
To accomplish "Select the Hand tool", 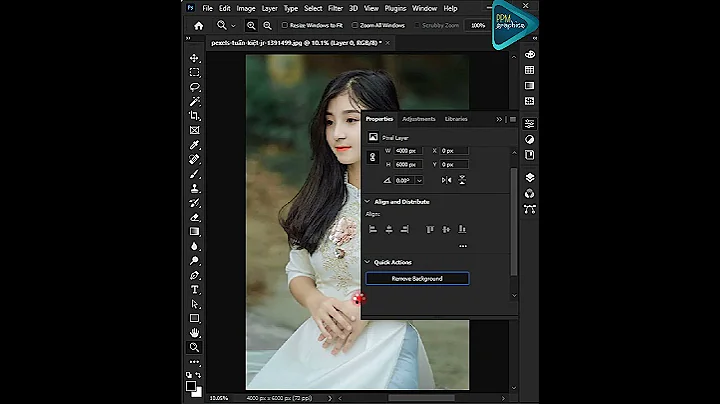I will [x=194, y=332].
